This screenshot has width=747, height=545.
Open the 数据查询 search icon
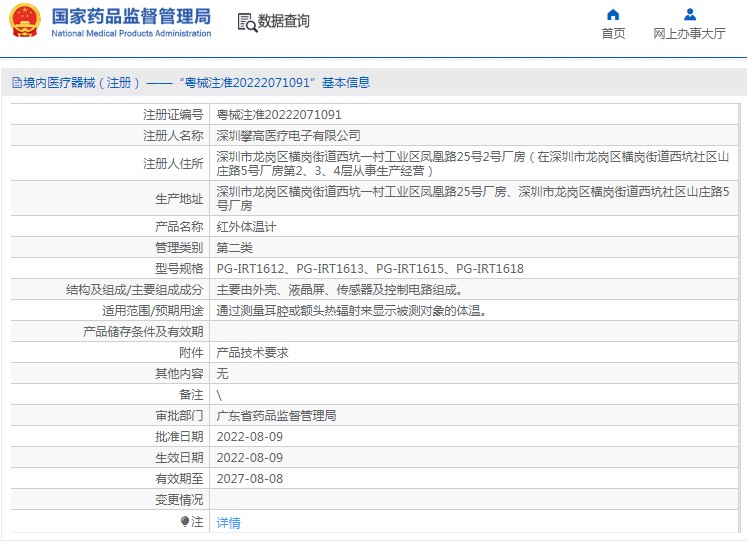click(x=247, y=22)
